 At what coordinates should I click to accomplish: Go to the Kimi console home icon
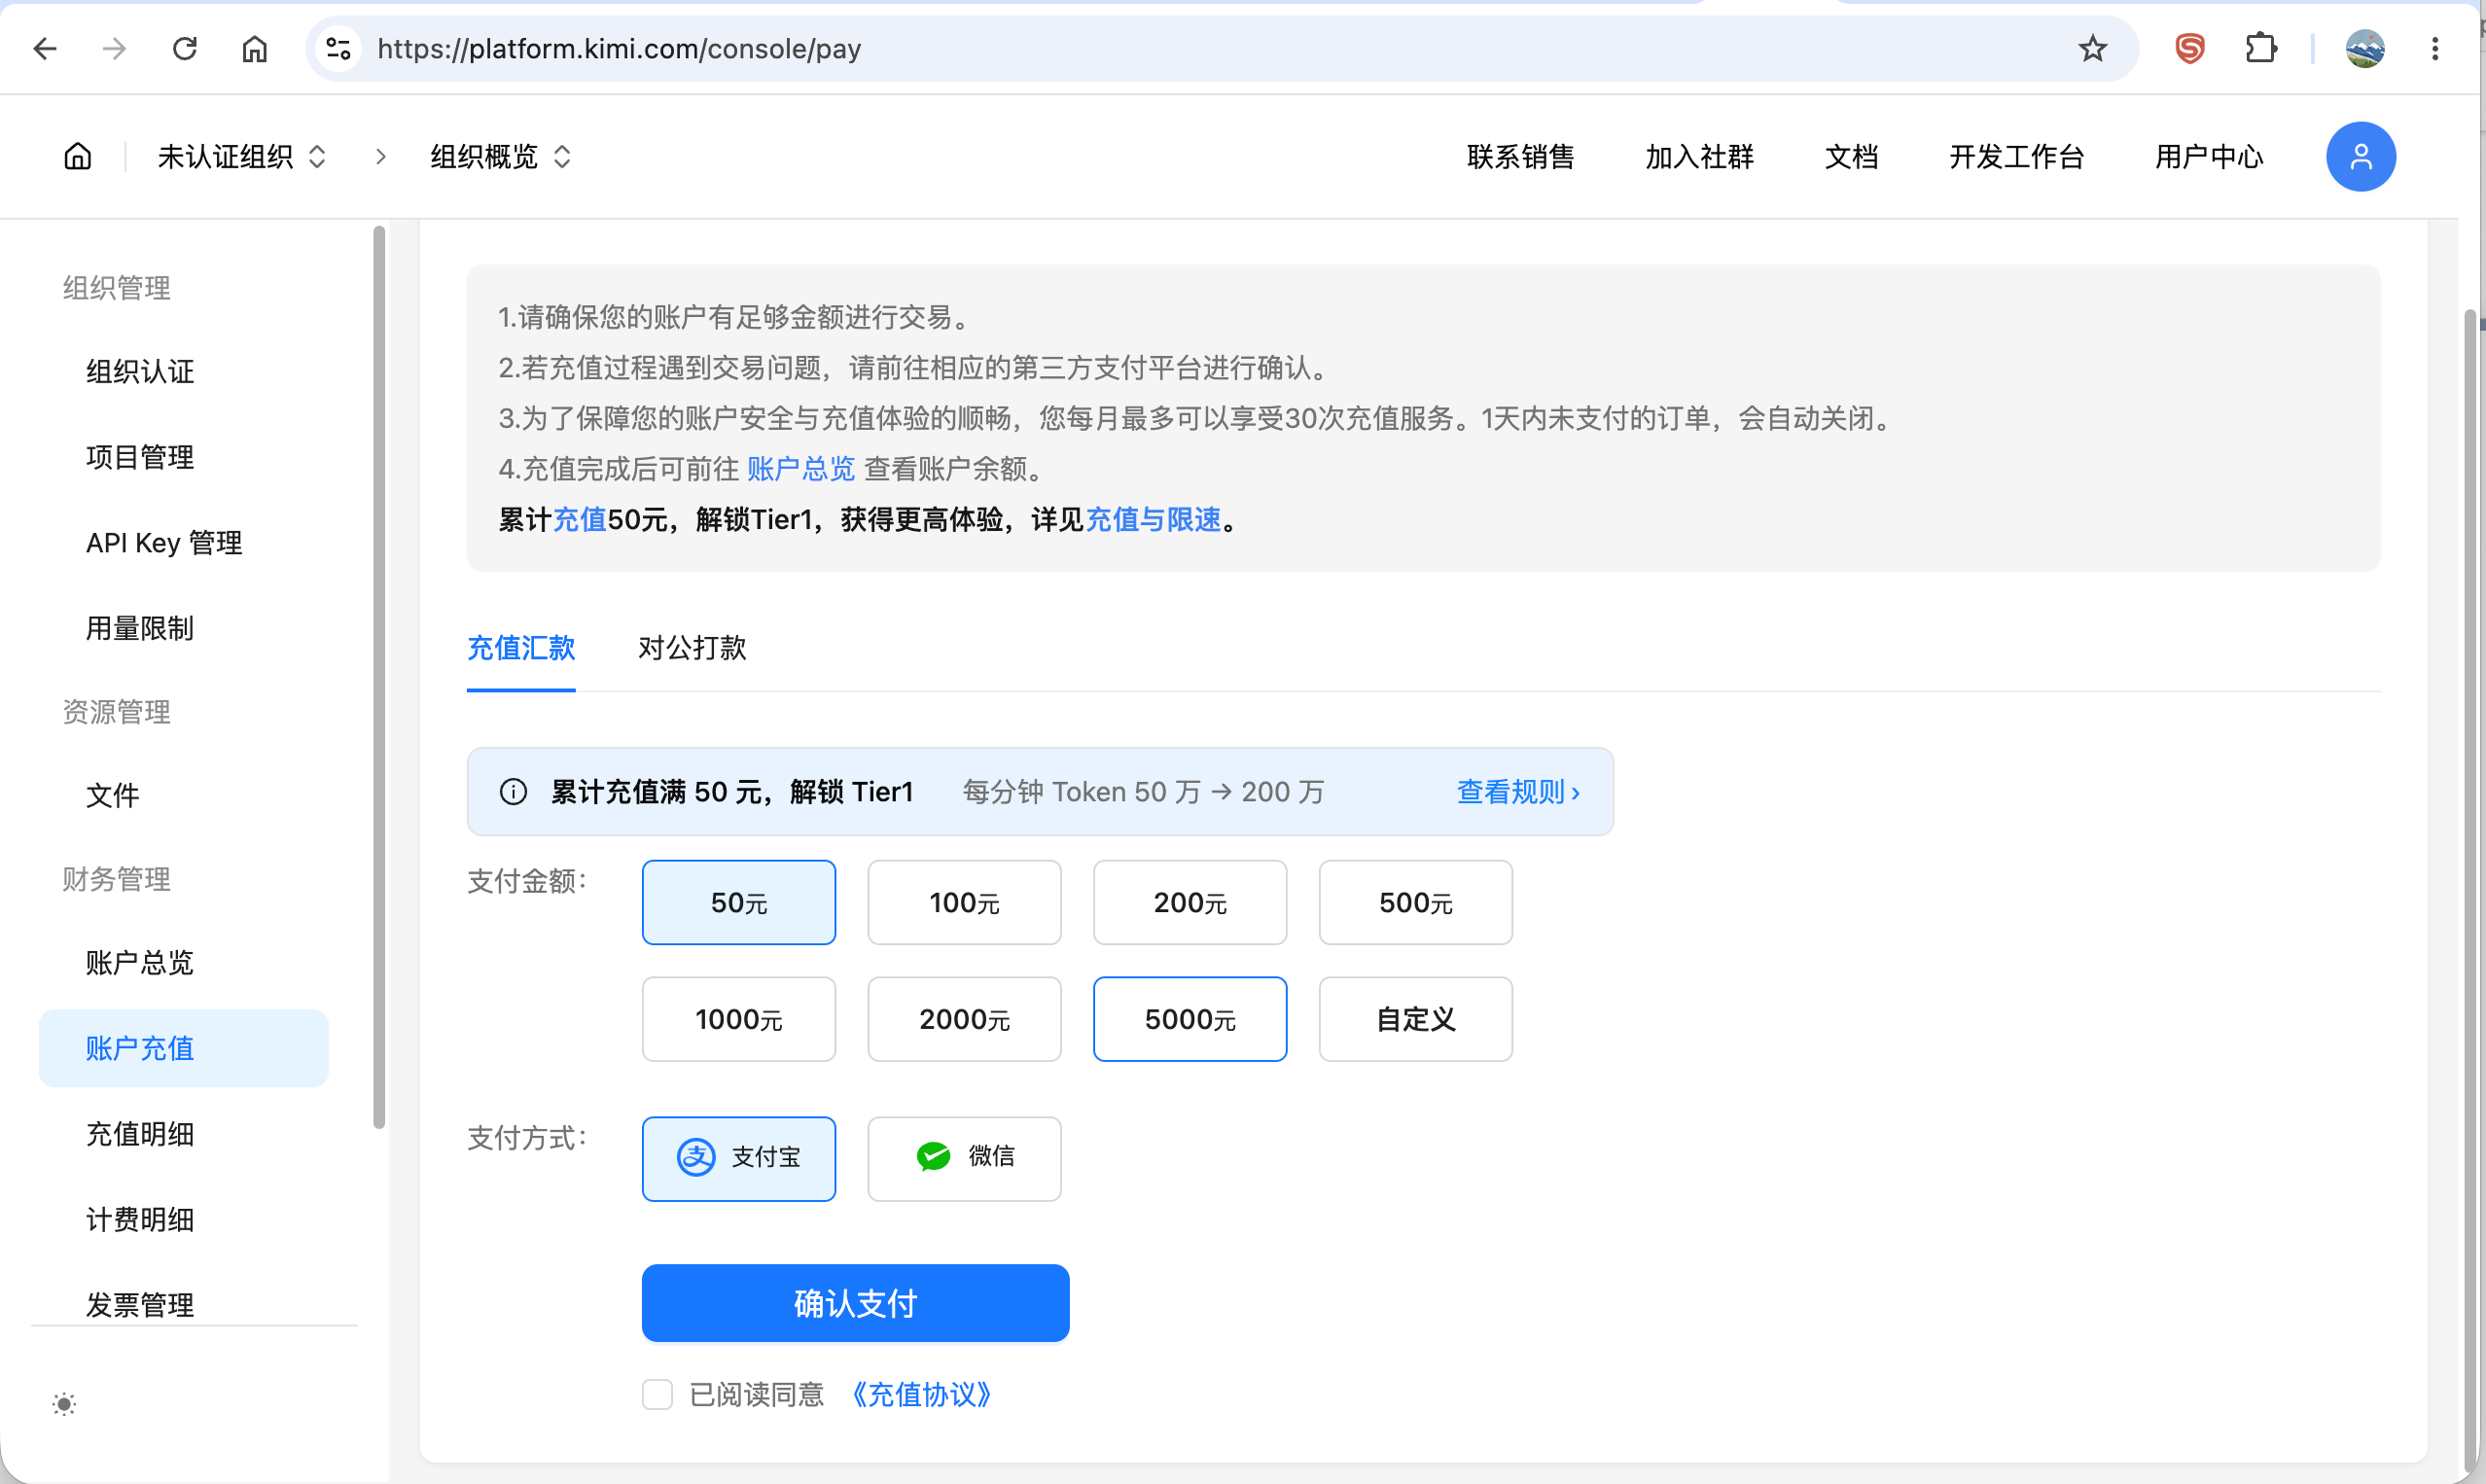(x=78, y=156)
